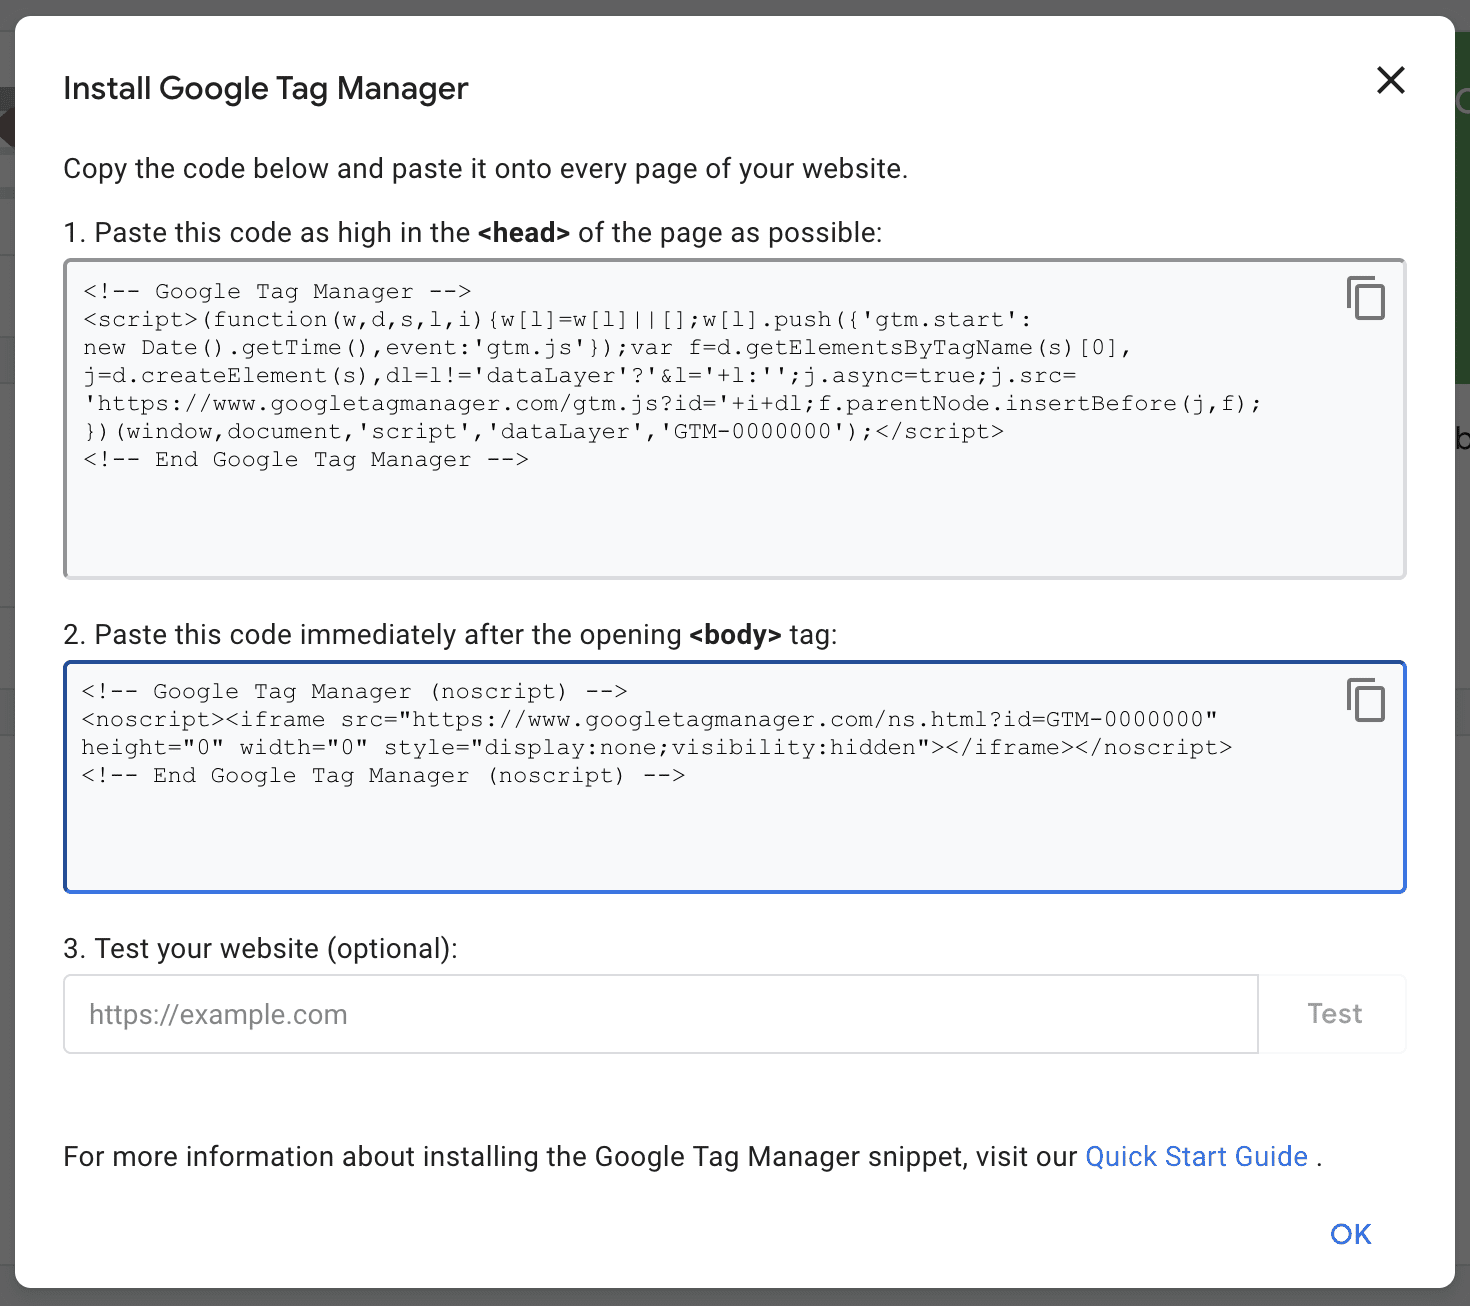Click the Test button
The width and height of the screenshot is (1470, 1306).
(x=1334, y=1014)
